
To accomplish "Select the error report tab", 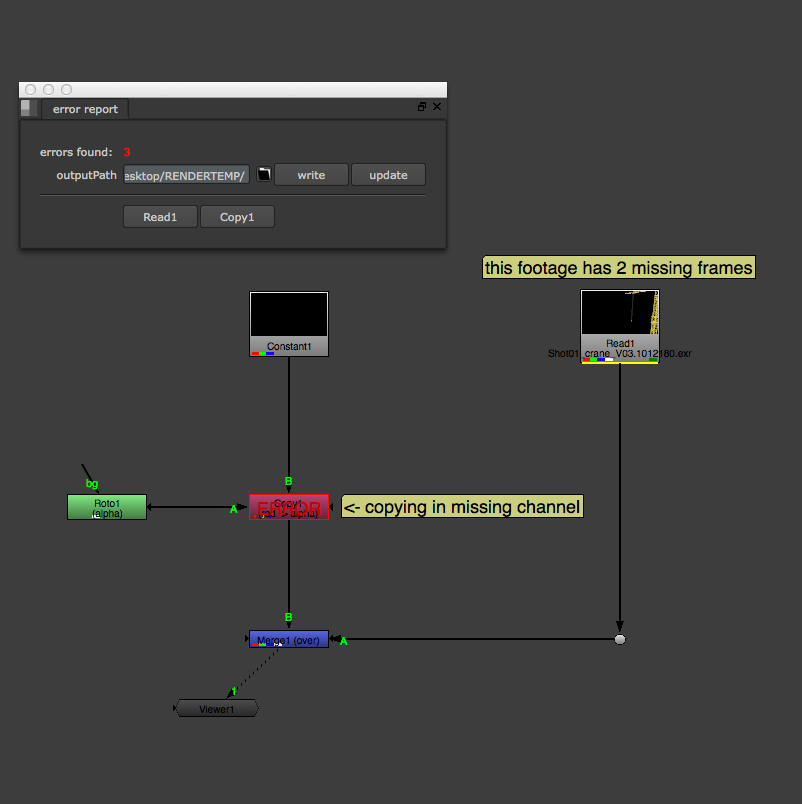I will [x=85, y=109].
